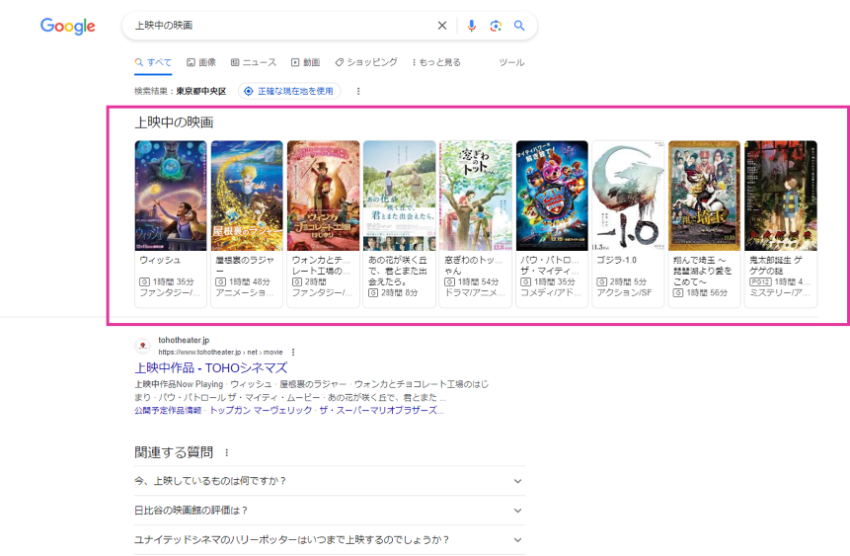The width and height of the screenshot is (850, 556).
Task: Open the 屋根裏のラジャー movie poster
Action: 247,196
